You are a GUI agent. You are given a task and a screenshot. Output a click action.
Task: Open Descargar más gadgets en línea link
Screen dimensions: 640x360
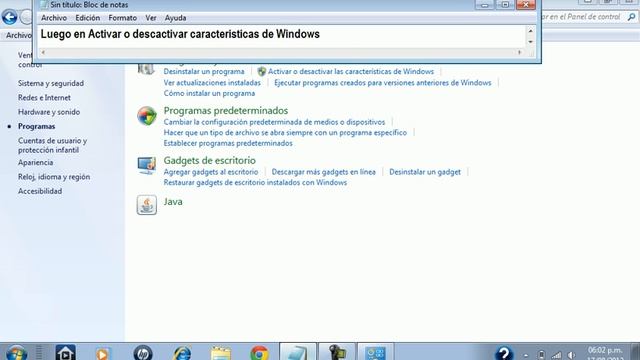[x=324, y=172]
